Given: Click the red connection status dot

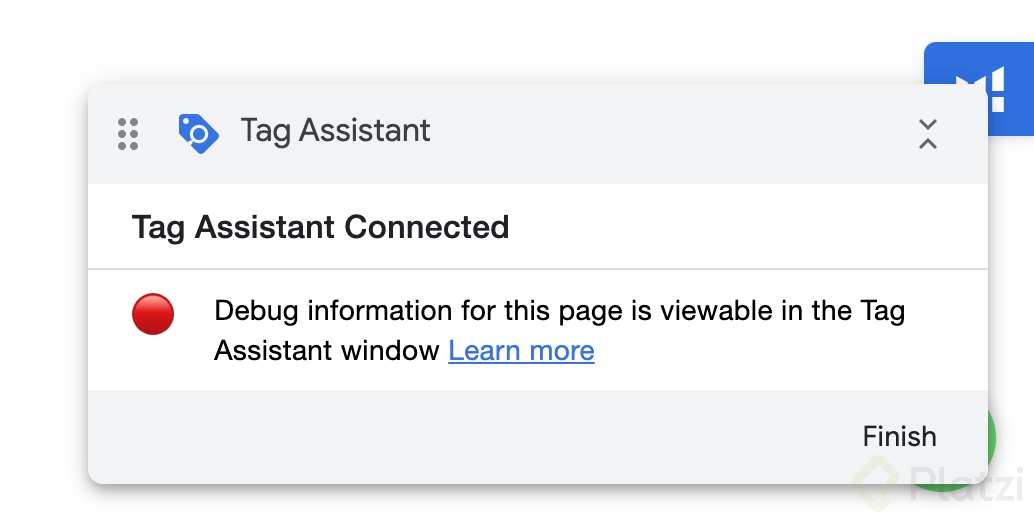Looking at the screenshot, I should (153, 314).
